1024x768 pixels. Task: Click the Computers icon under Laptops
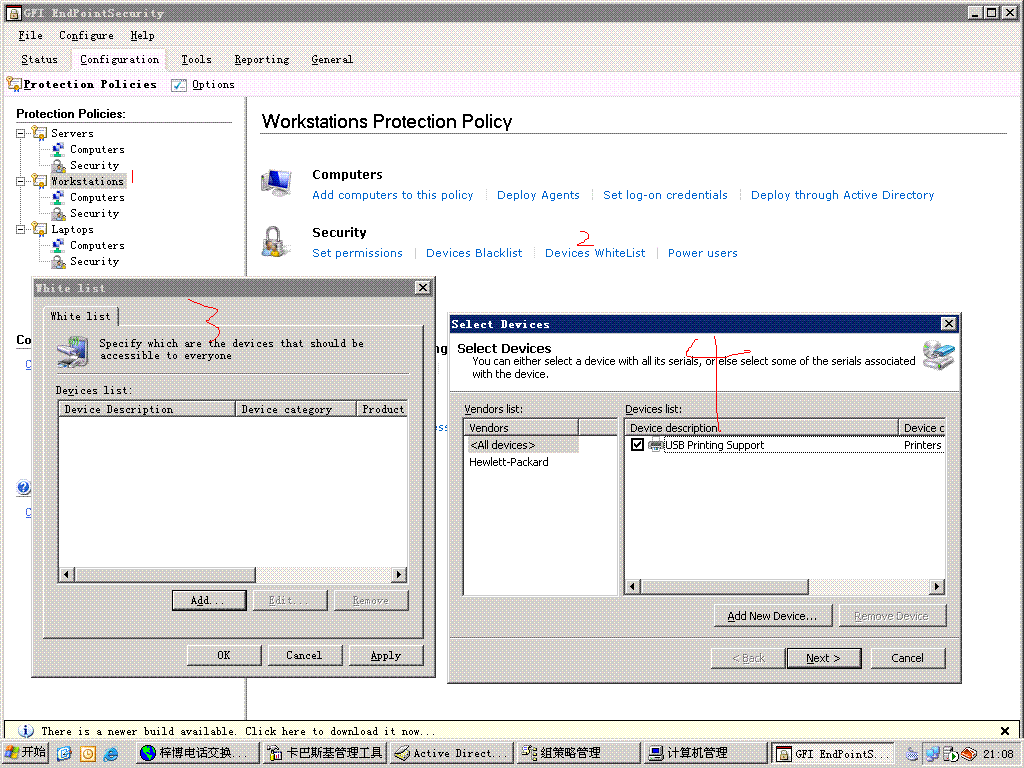(x=58, y=246)
